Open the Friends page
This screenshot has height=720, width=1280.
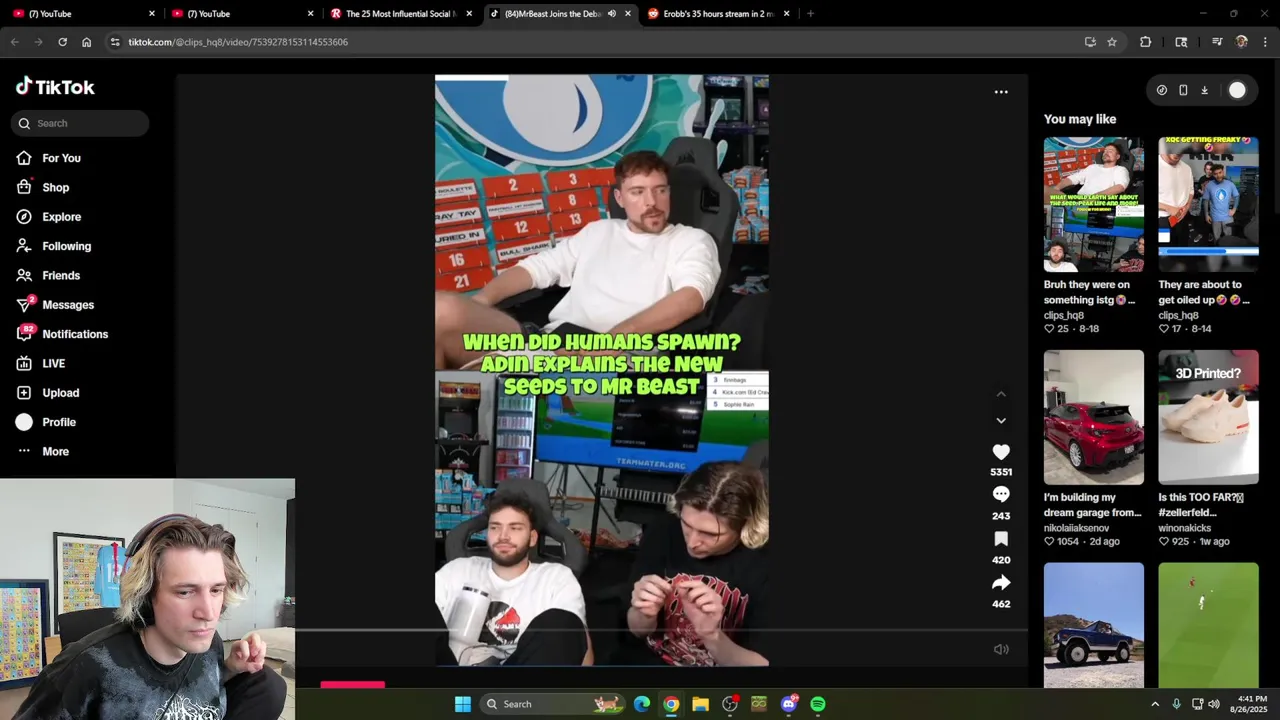(x=48, y=275)
